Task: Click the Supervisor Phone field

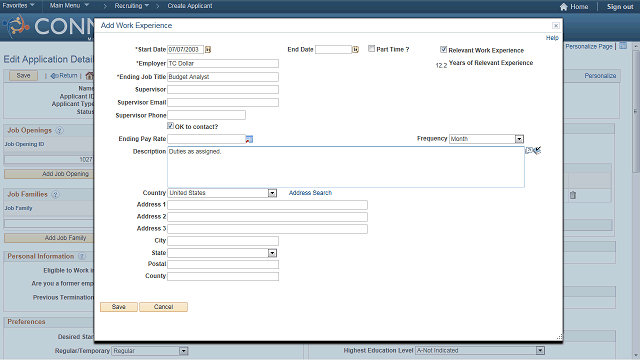Action: 207,115
